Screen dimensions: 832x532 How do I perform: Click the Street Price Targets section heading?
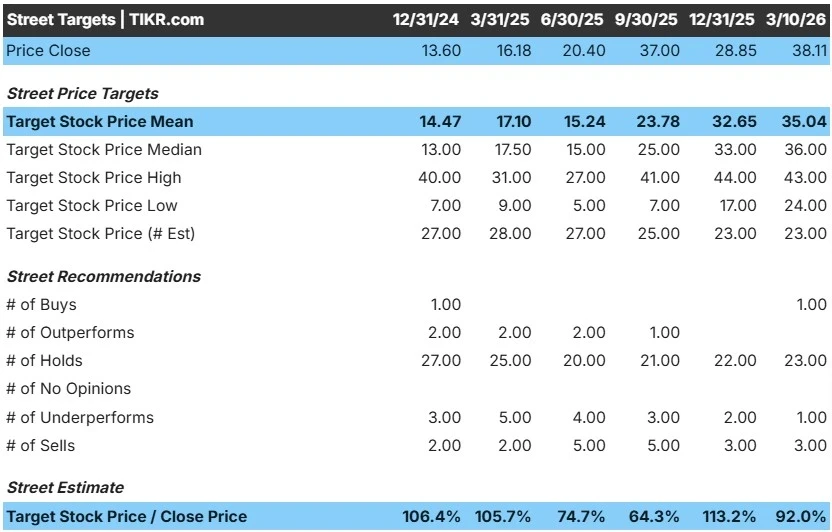(83, 93)
